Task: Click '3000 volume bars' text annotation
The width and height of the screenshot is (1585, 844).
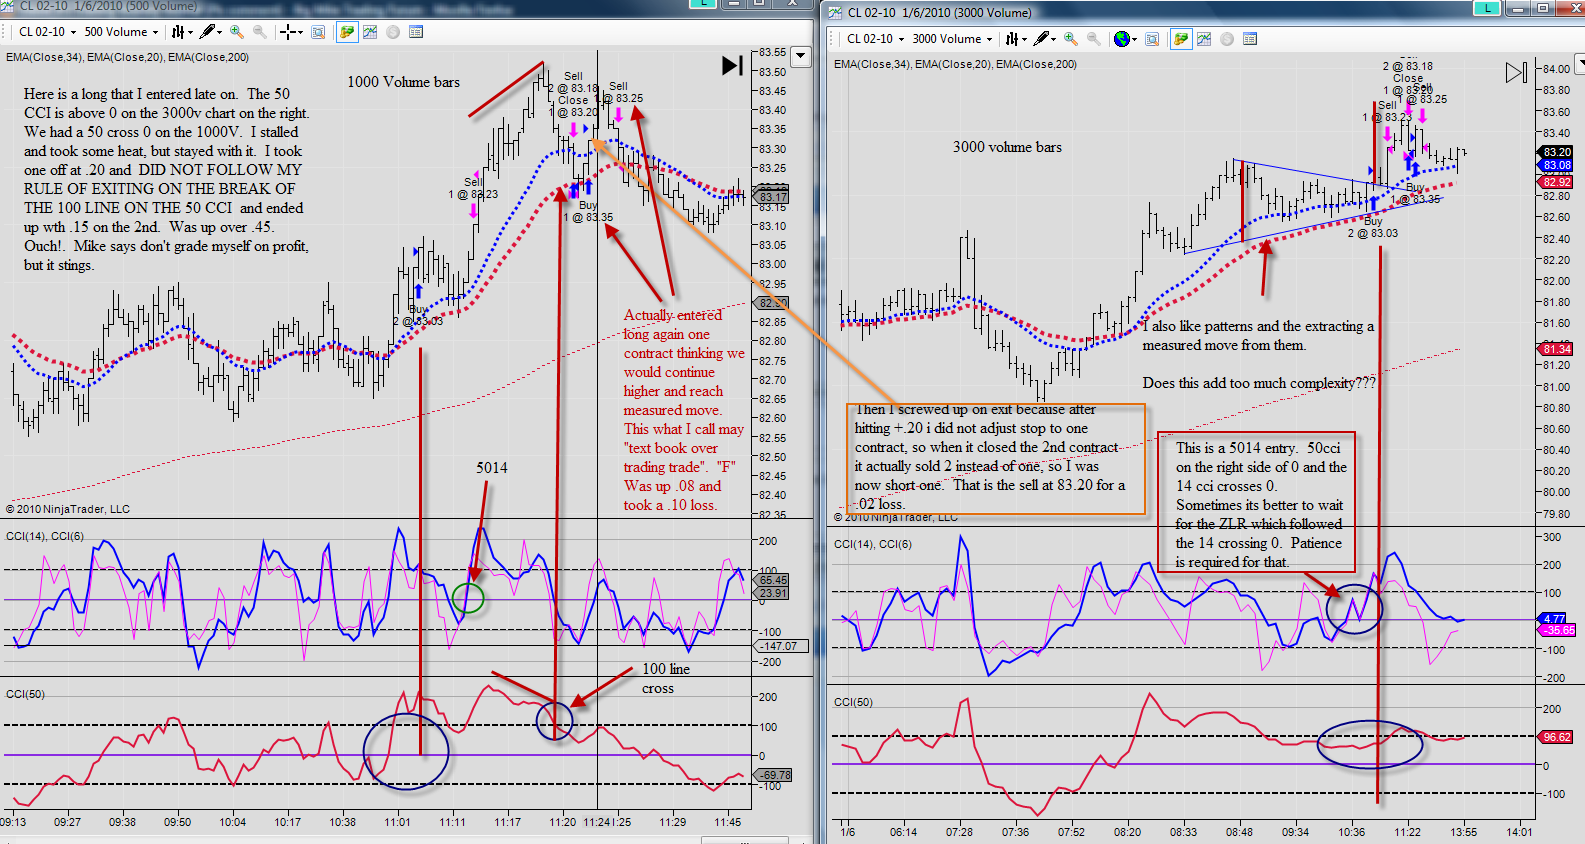Action: tap(1007, 147)
